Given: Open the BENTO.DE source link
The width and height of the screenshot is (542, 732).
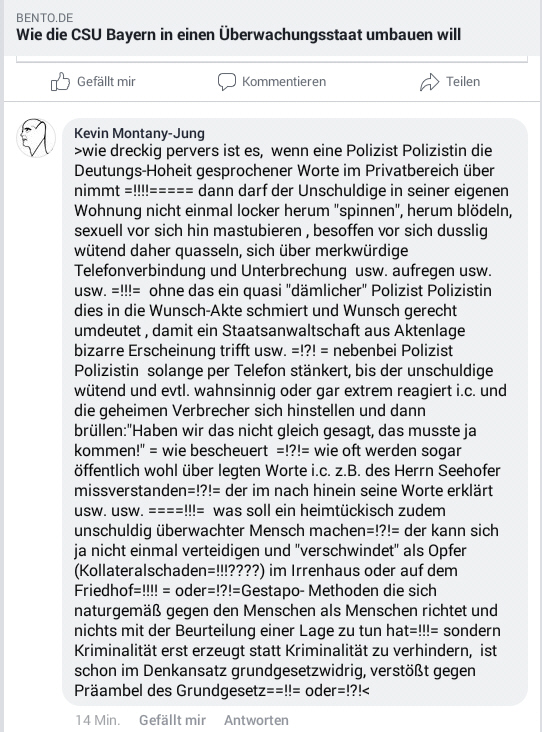Looking at the screenshot, I should (x=45, y=18).
